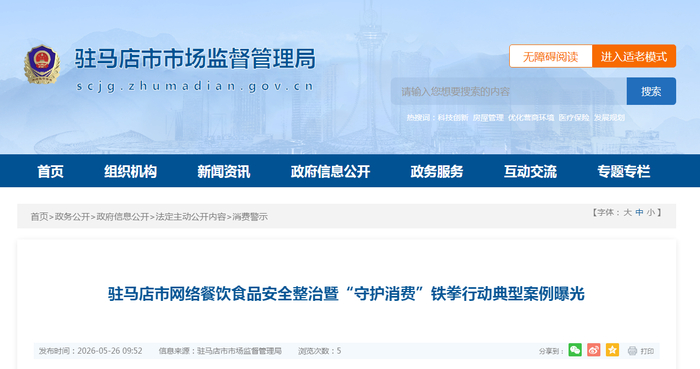The width and height of the screenshot is (700, 369).
Task: Switch to 进入适老模式 elder mode
Action: coord(634,56)
